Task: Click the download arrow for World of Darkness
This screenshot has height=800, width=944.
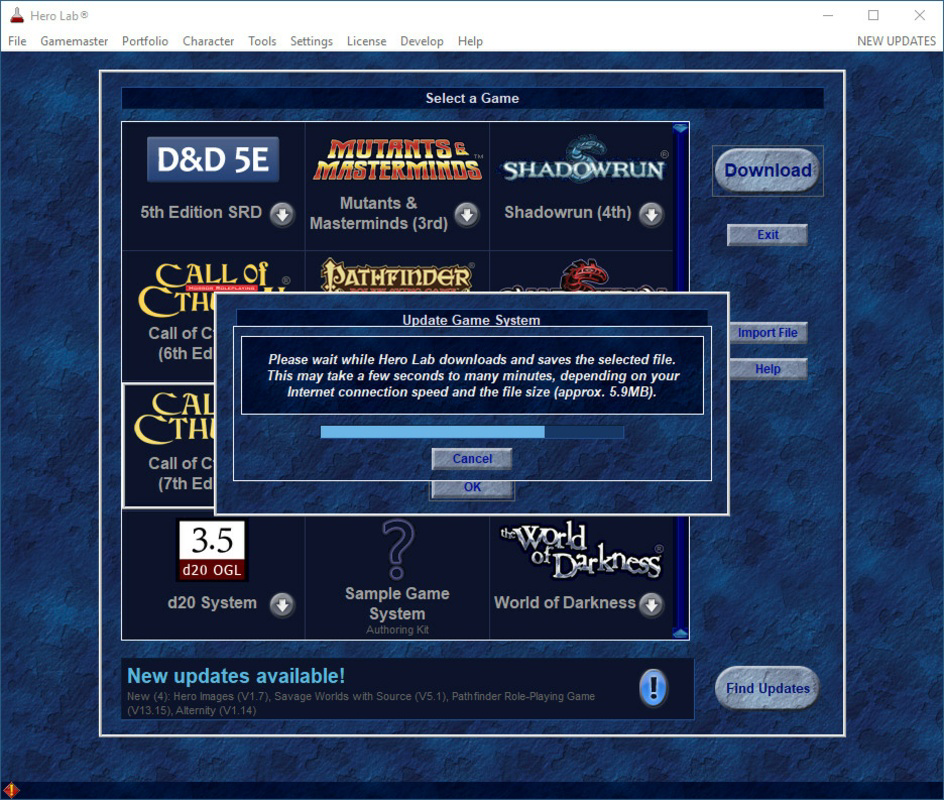Action: click(651, 604)
